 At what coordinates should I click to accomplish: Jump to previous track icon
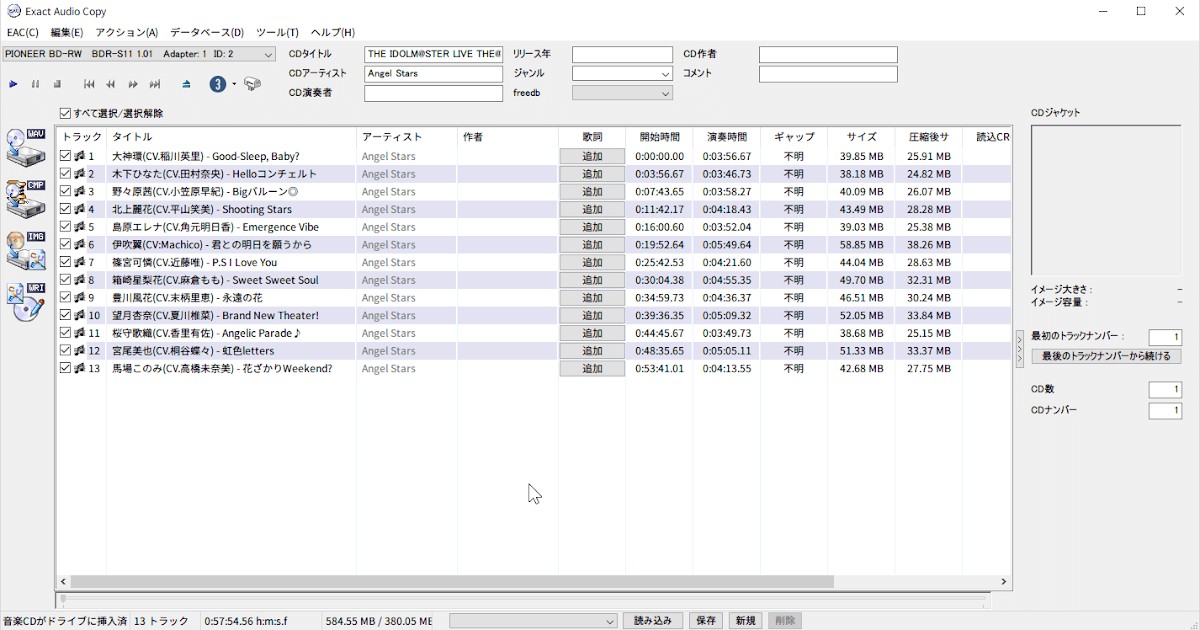89,85
